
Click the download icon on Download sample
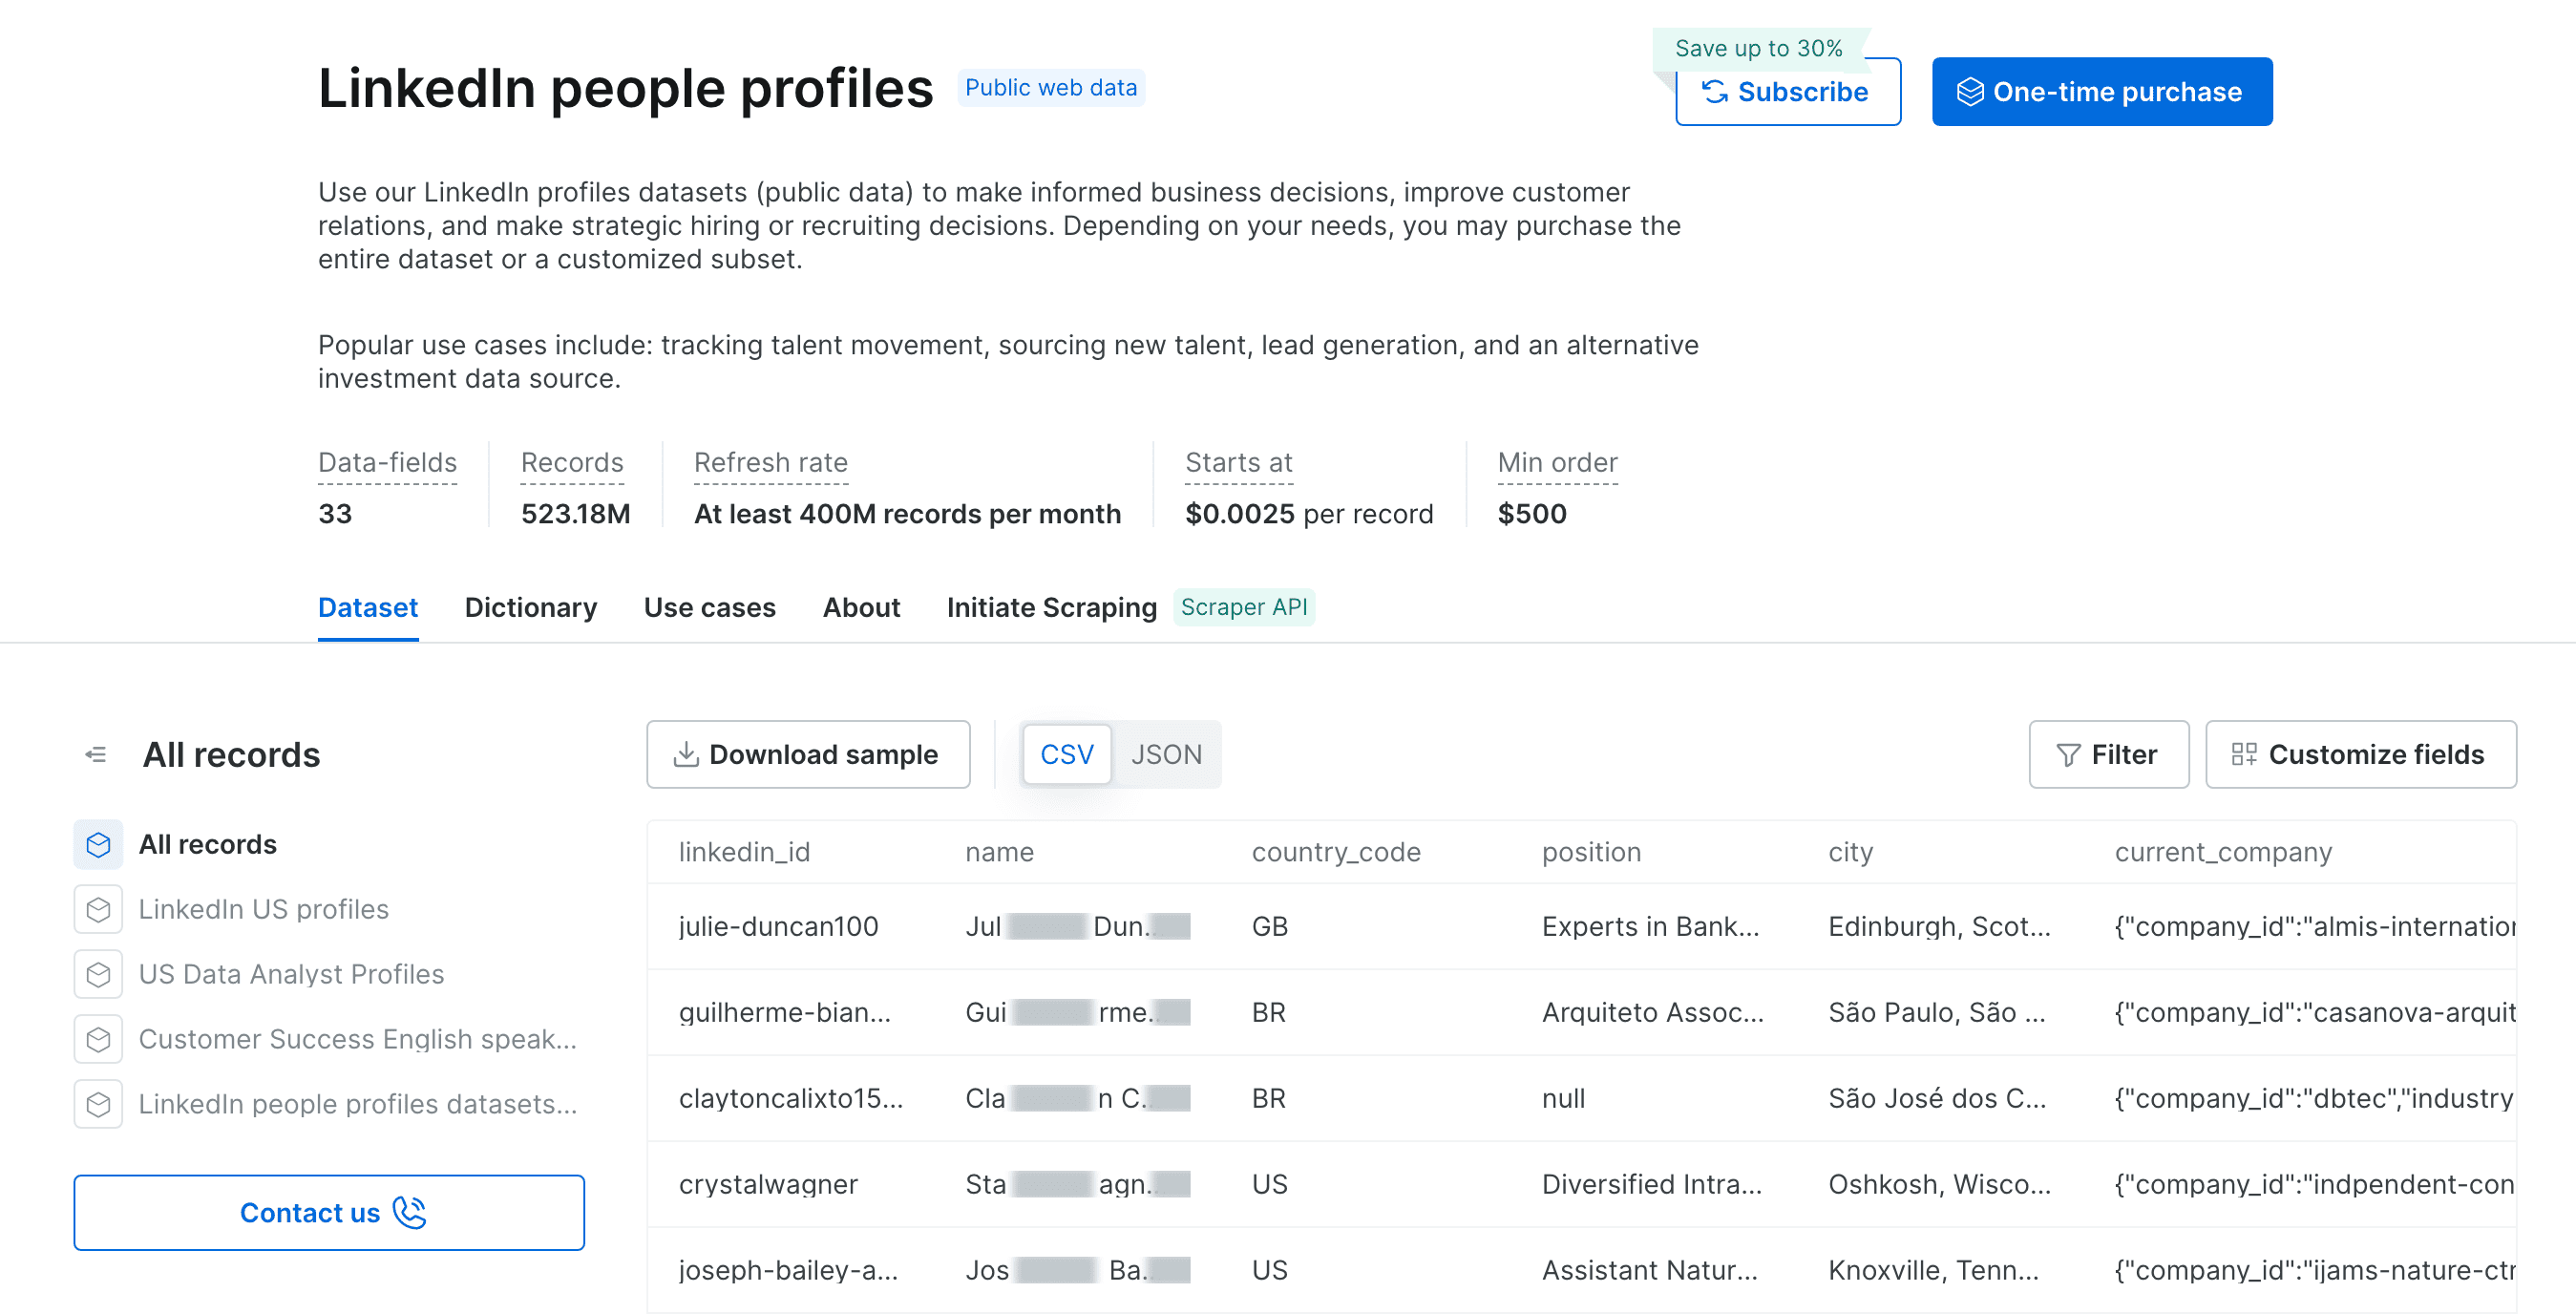(x=686, y=754)
